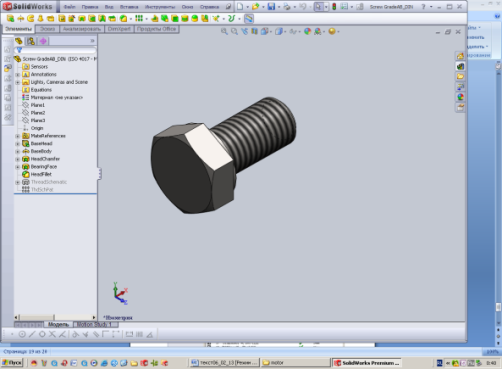
Task: Click the Extruded Boss icon at the toolbar start
Action: (10, 18)
